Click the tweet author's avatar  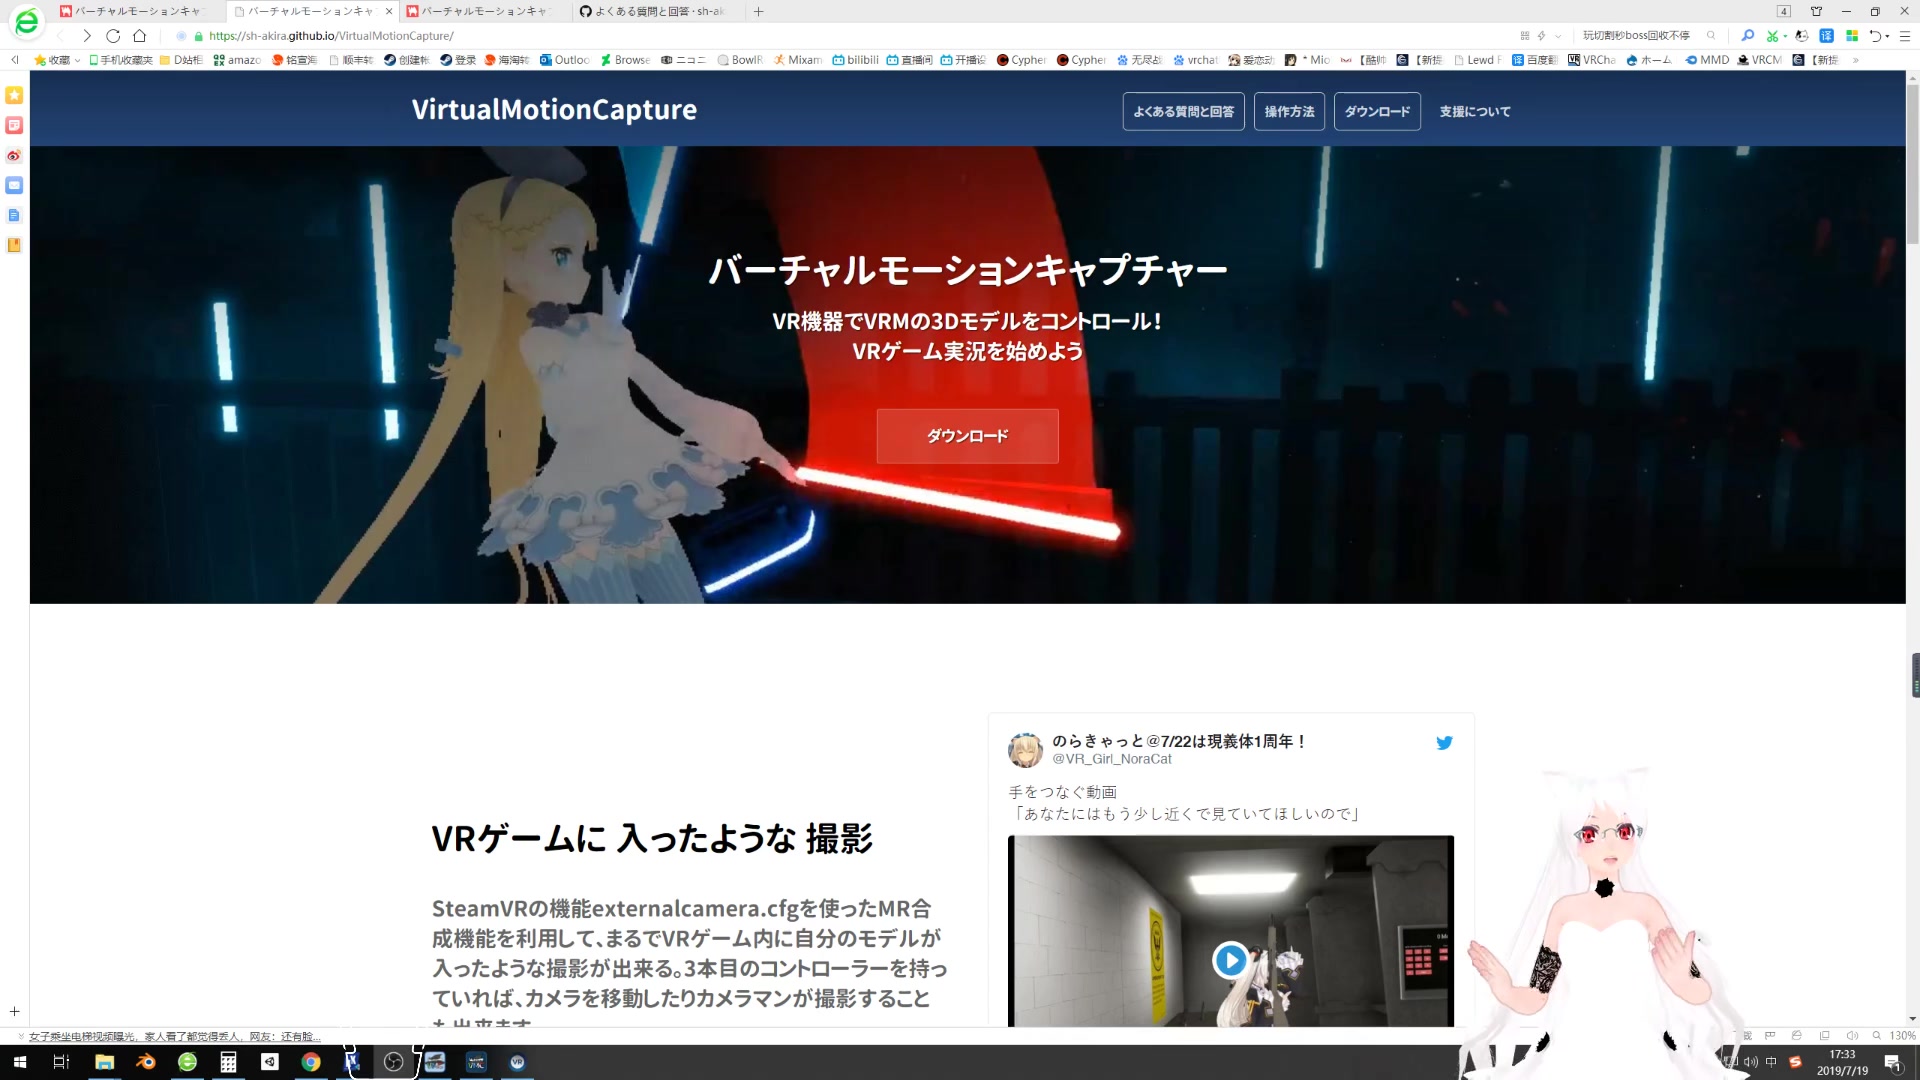(x=1025, y=750)
